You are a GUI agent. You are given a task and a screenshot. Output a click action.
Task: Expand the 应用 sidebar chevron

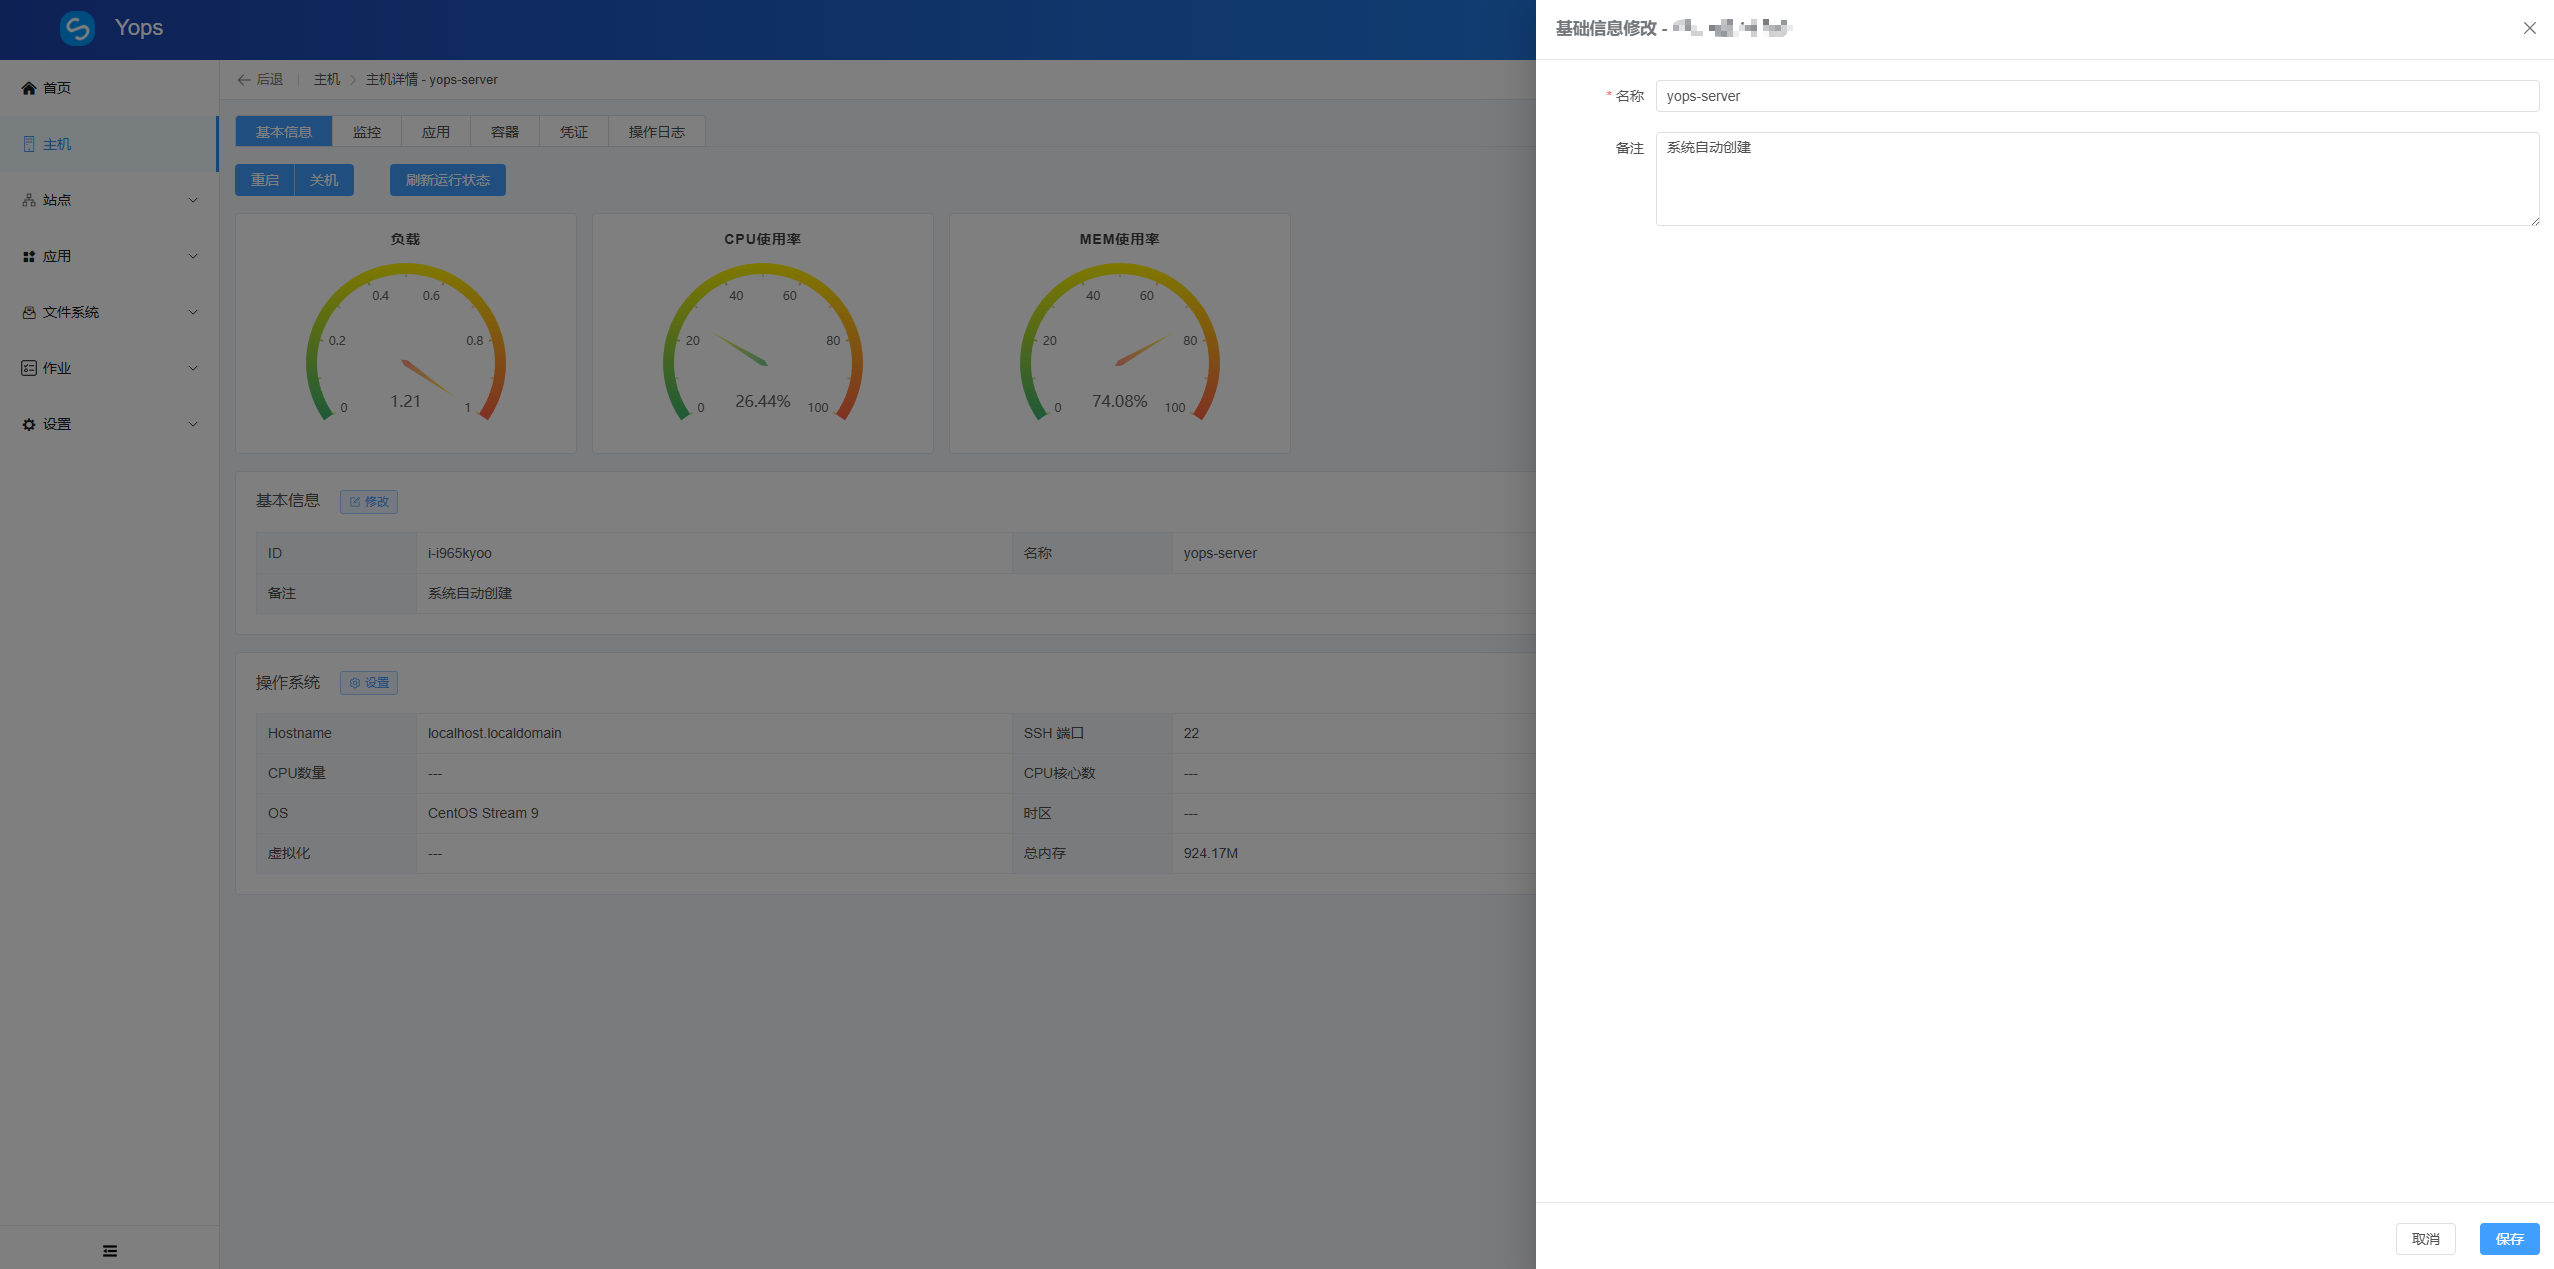click(x=193, y=256)
